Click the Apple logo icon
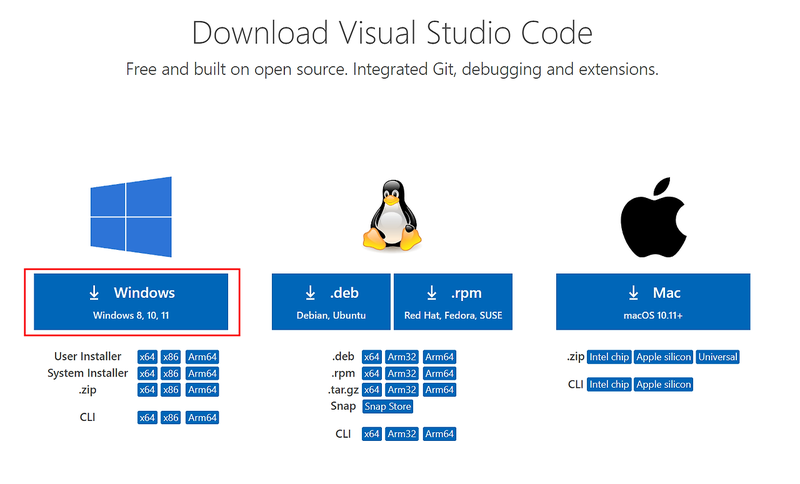Screen dimensions: 800x484 pyautogui.click(x=654, y=217)
